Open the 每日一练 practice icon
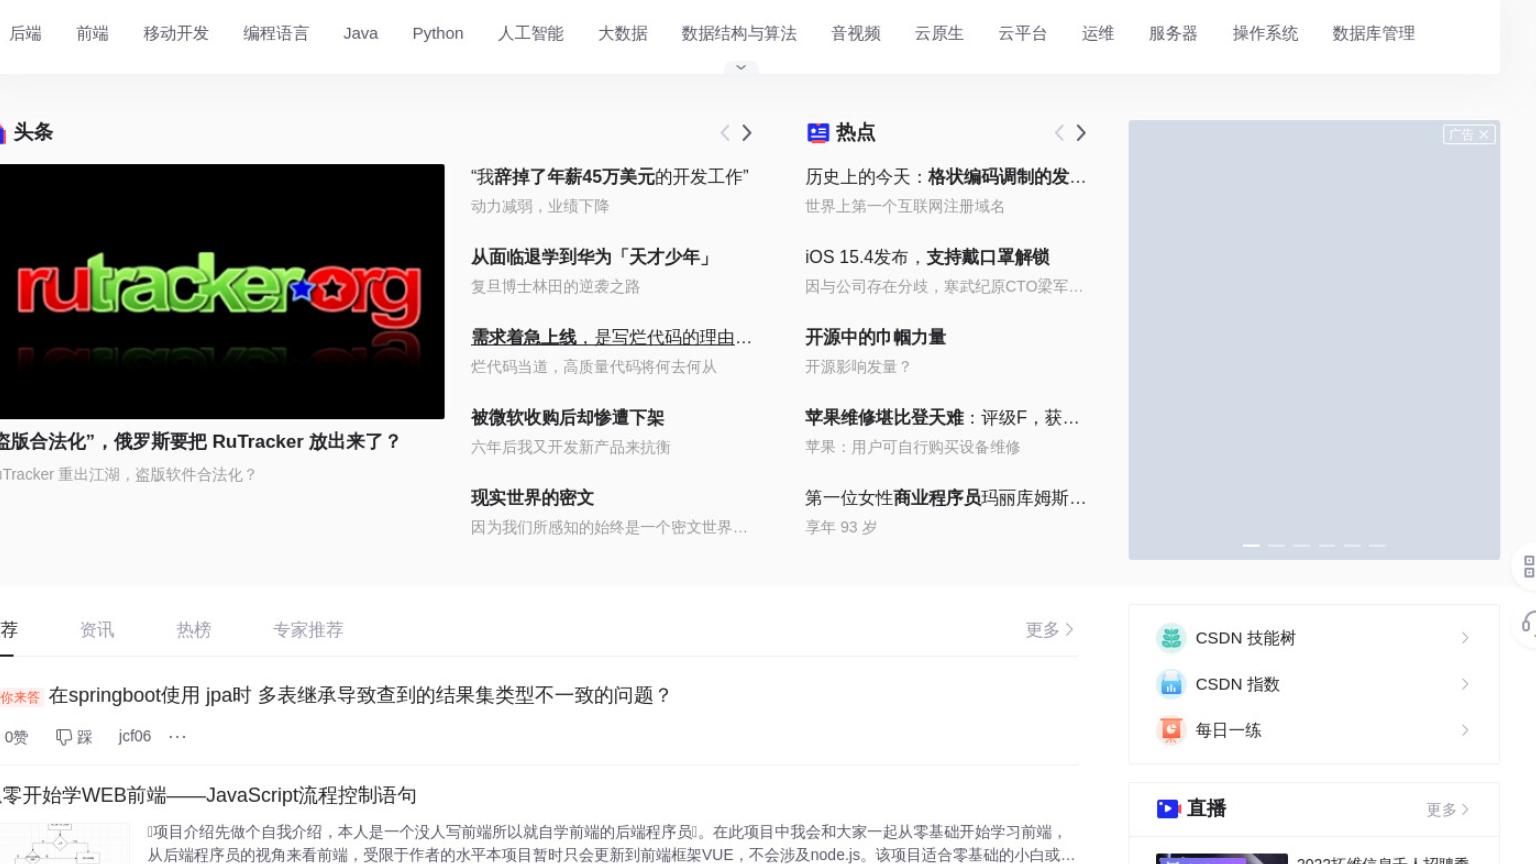This screenshot has height=864, width=1536. (1171, 730)
